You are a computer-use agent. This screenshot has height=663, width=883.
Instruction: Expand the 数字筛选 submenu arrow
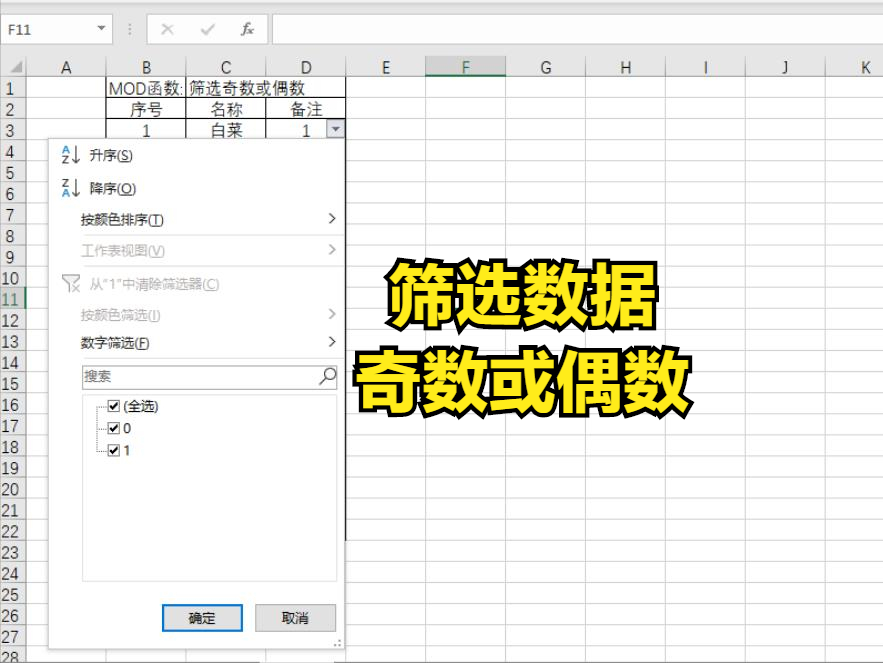tap(332, 342)
